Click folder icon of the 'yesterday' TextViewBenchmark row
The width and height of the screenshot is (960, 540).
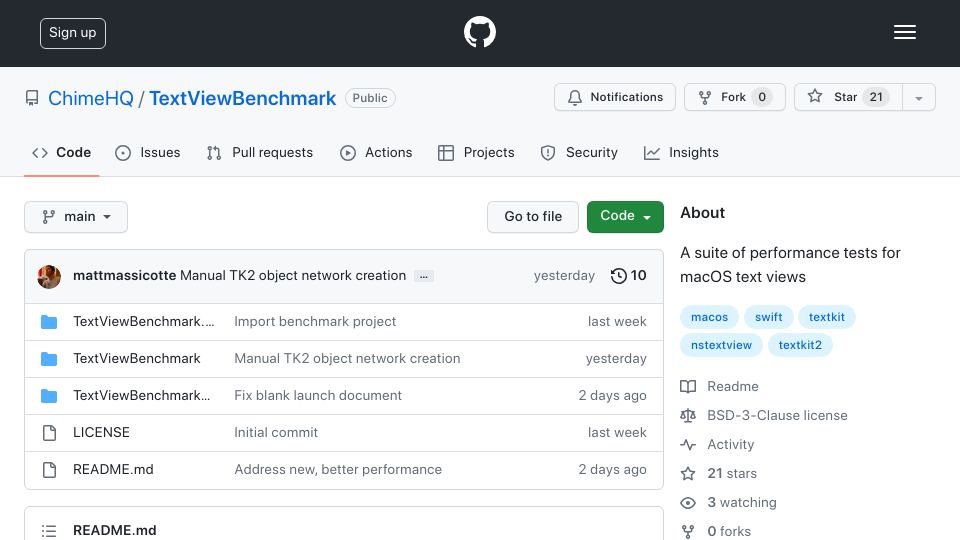[x=49, y=359]
